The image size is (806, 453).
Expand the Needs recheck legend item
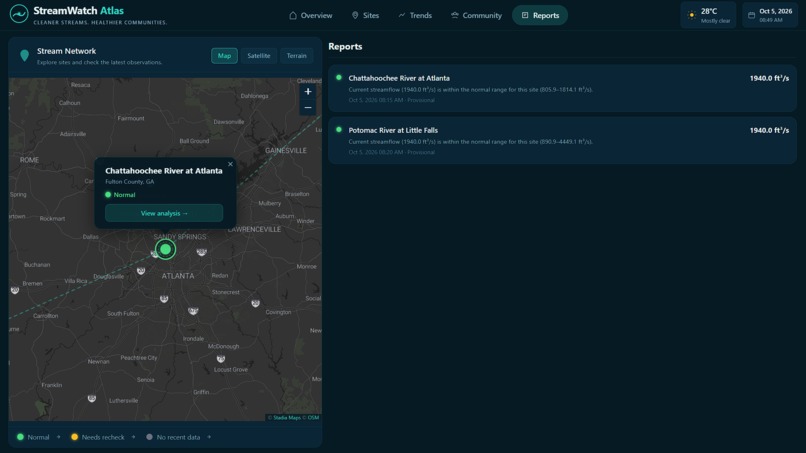pyautogui.click(x=104, y=437)
